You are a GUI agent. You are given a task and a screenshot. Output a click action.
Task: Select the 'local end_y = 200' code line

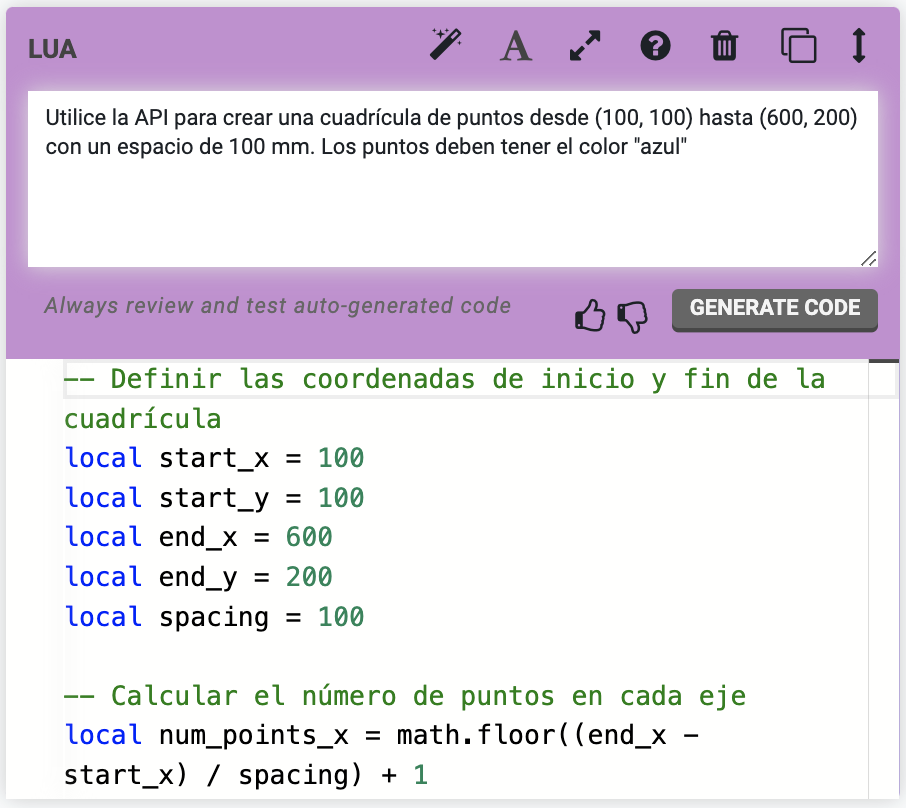click(198, 577)
